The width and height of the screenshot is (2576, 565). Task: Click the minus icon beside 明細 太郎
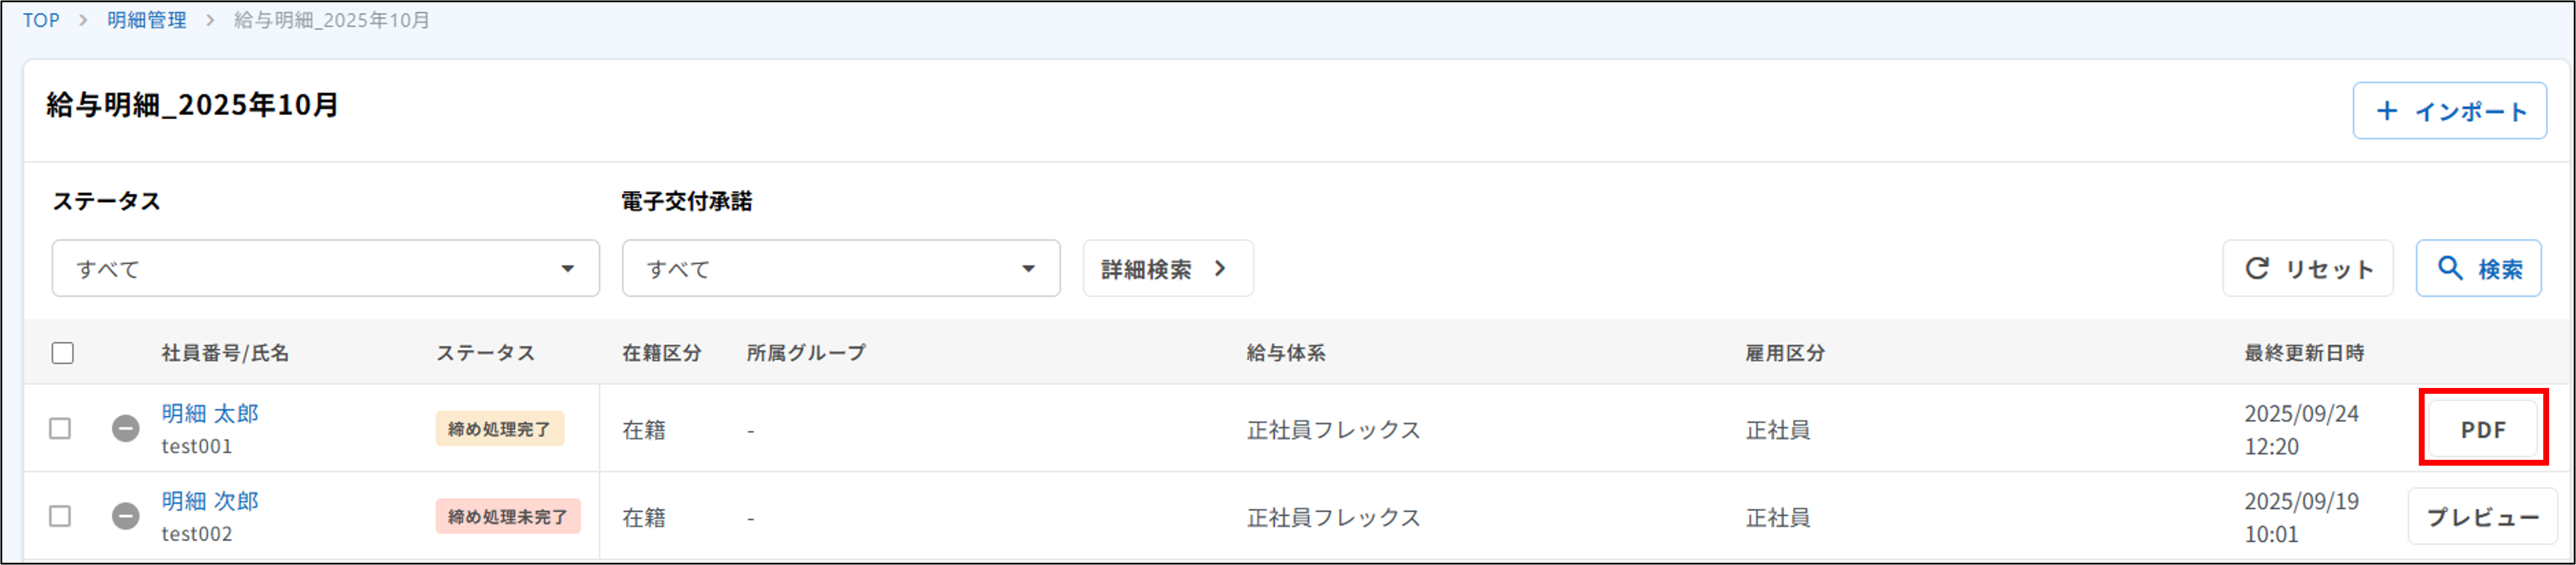click(125, 429)
